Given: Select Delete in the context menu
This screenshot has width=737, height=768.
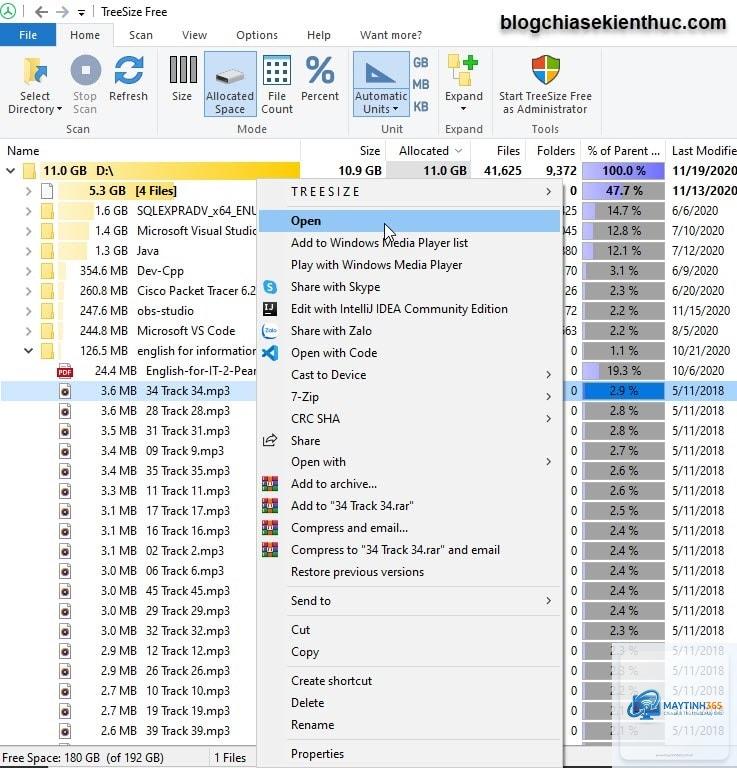Looking at the screenshot, I should click(x=409, y=703).
